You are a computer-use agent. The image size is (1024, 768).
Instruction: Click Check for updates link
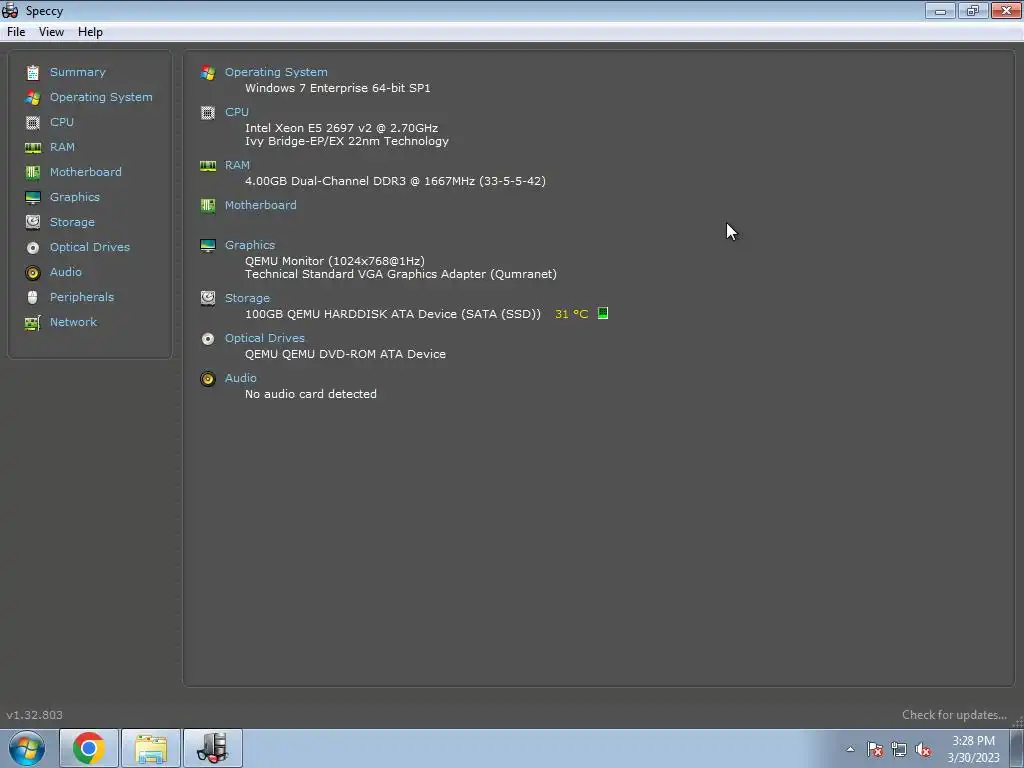pyautogui.click(x=954, y=714)
